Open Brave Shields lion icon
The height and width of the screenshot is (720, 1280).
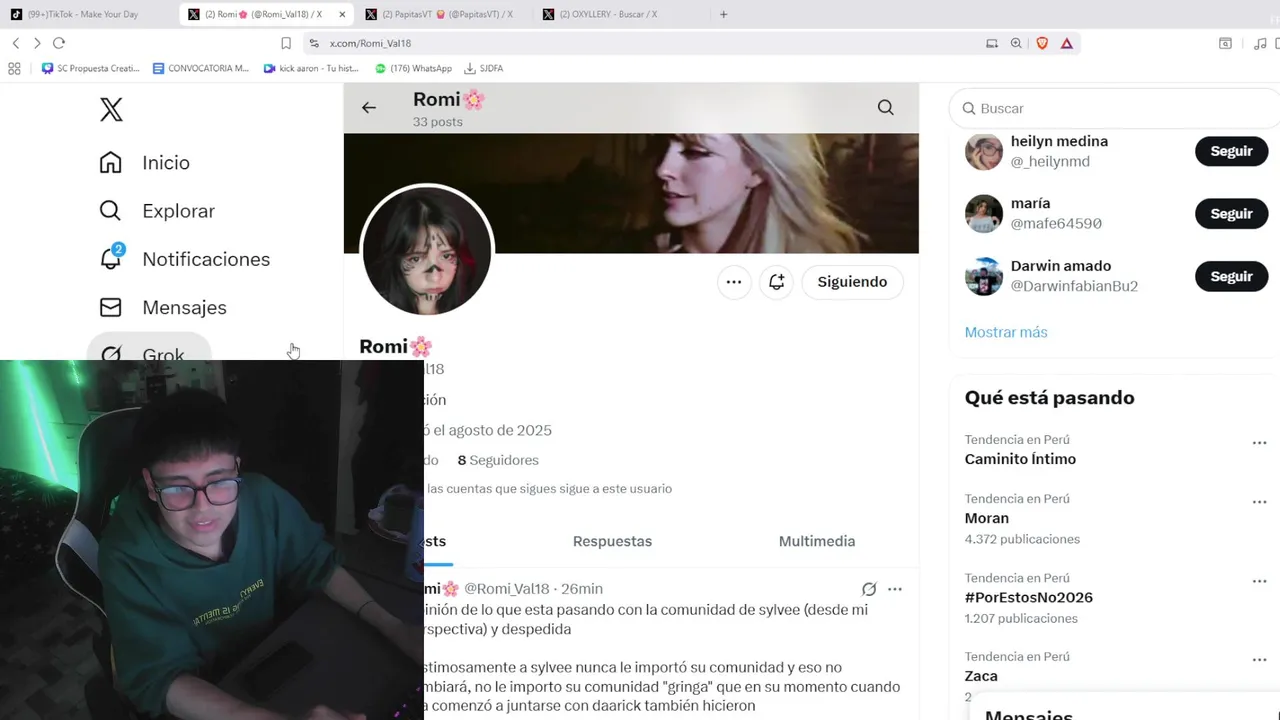pyautogui.click(x=1042, y=43)
